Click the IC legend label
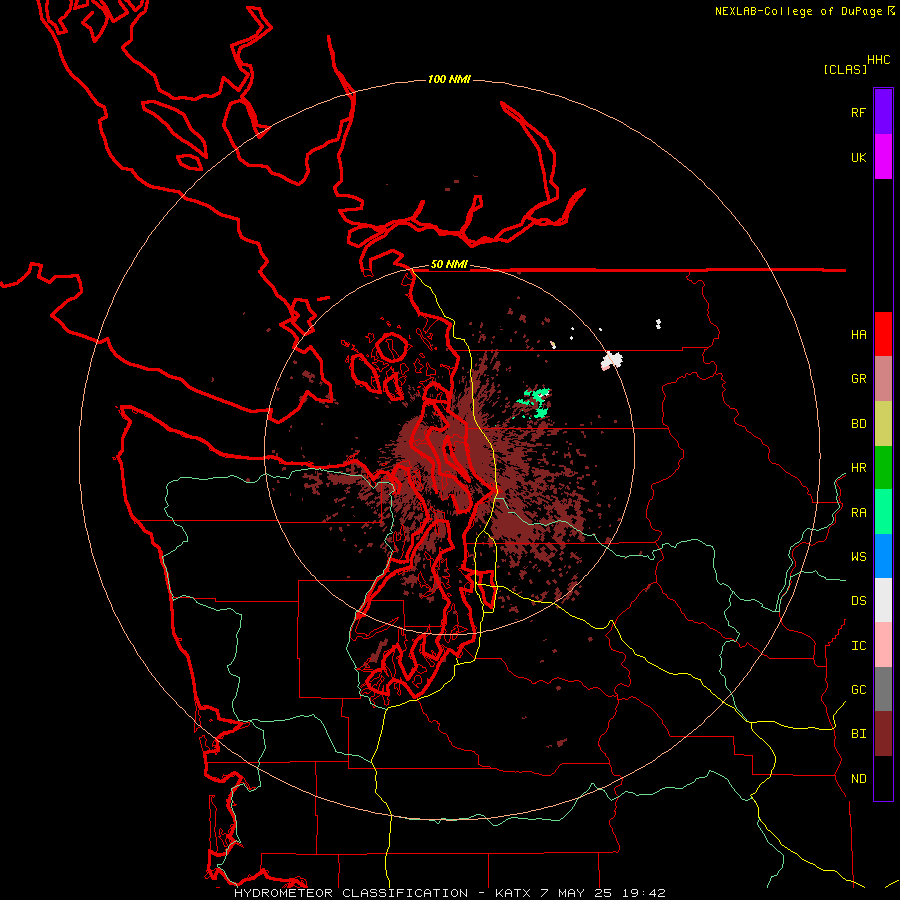Image resolution: width=900 pixels, height=900 pixels. pyautogui.click(x=858, y=646)
